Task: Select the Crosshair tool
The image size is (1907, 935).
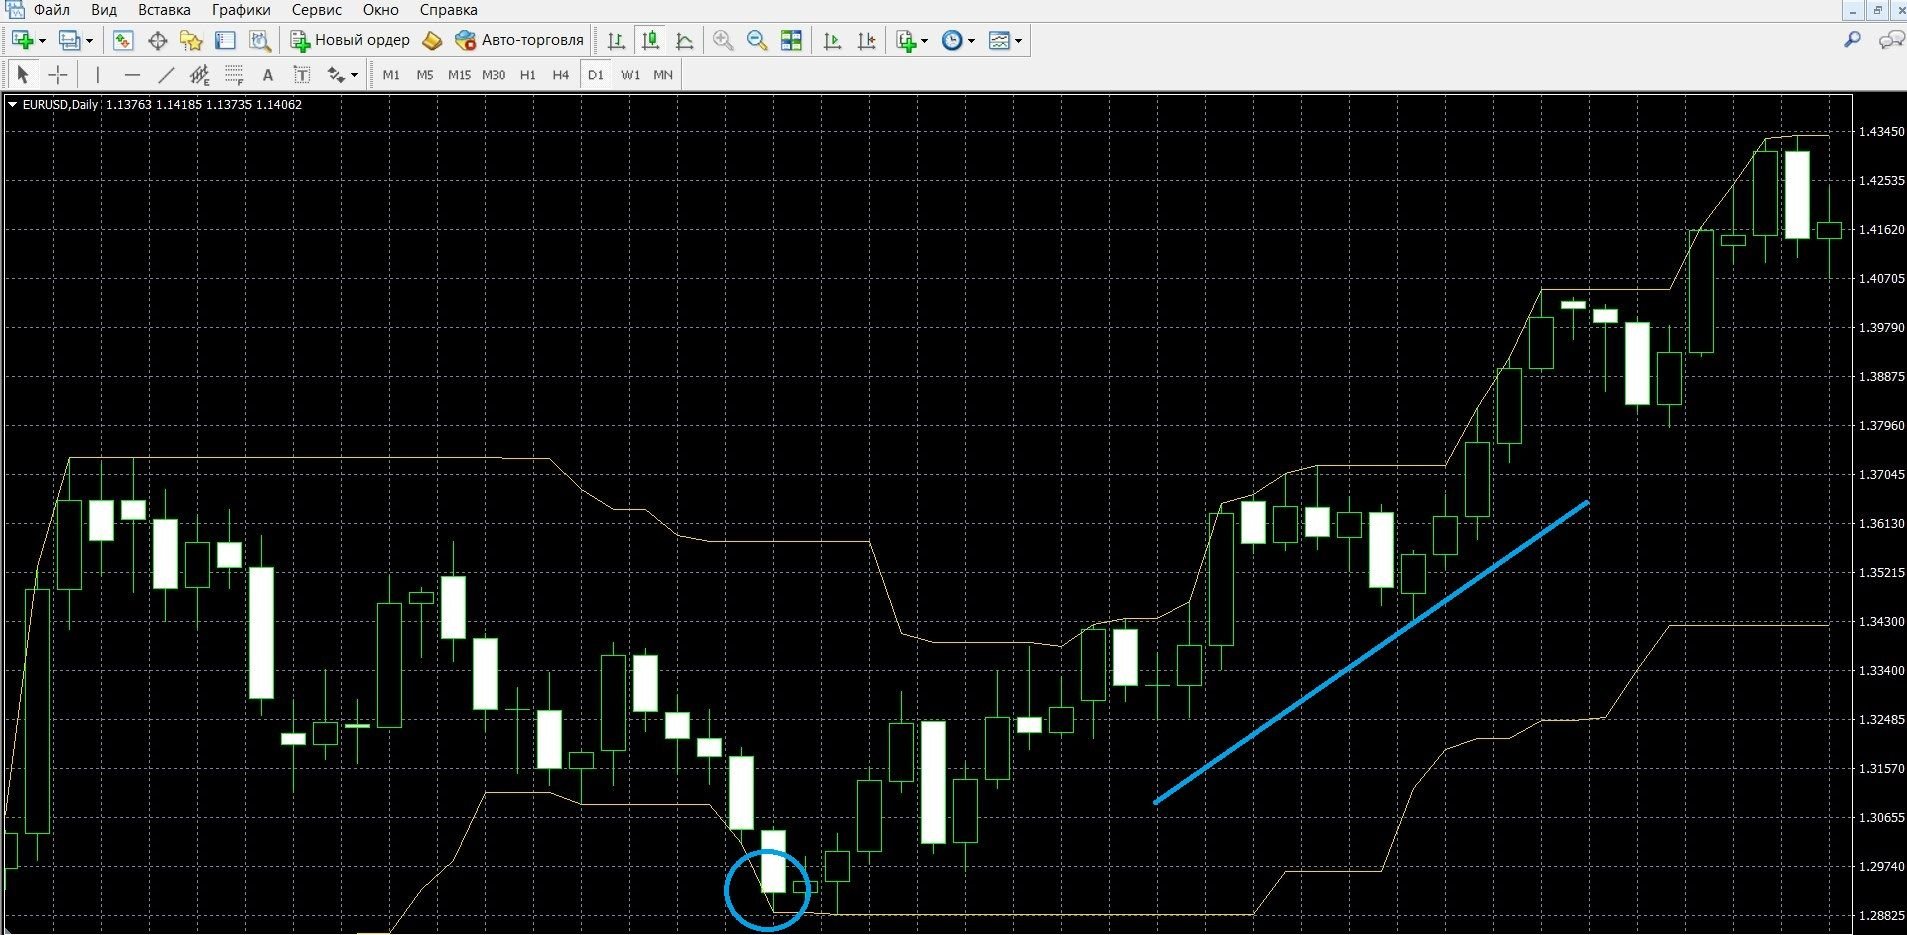Action: point(57,75)
